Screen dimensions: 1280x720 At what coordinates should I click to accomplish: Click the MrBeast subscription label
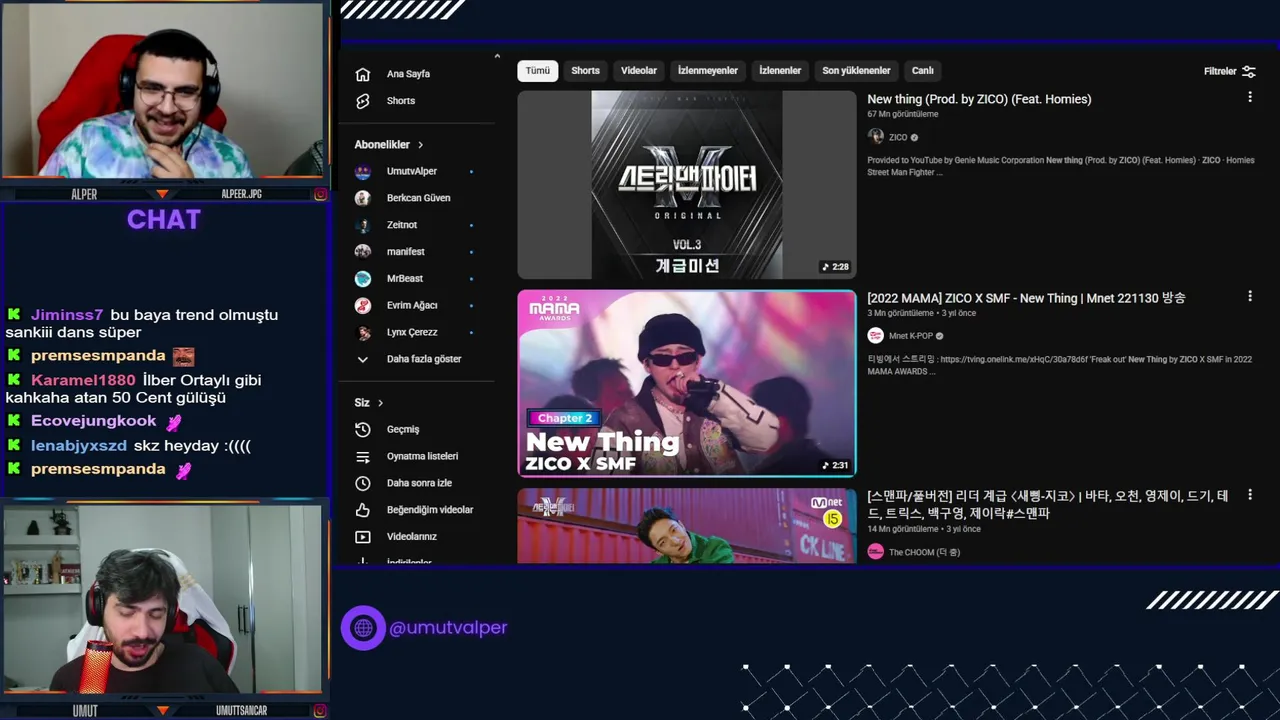[405, 278]
